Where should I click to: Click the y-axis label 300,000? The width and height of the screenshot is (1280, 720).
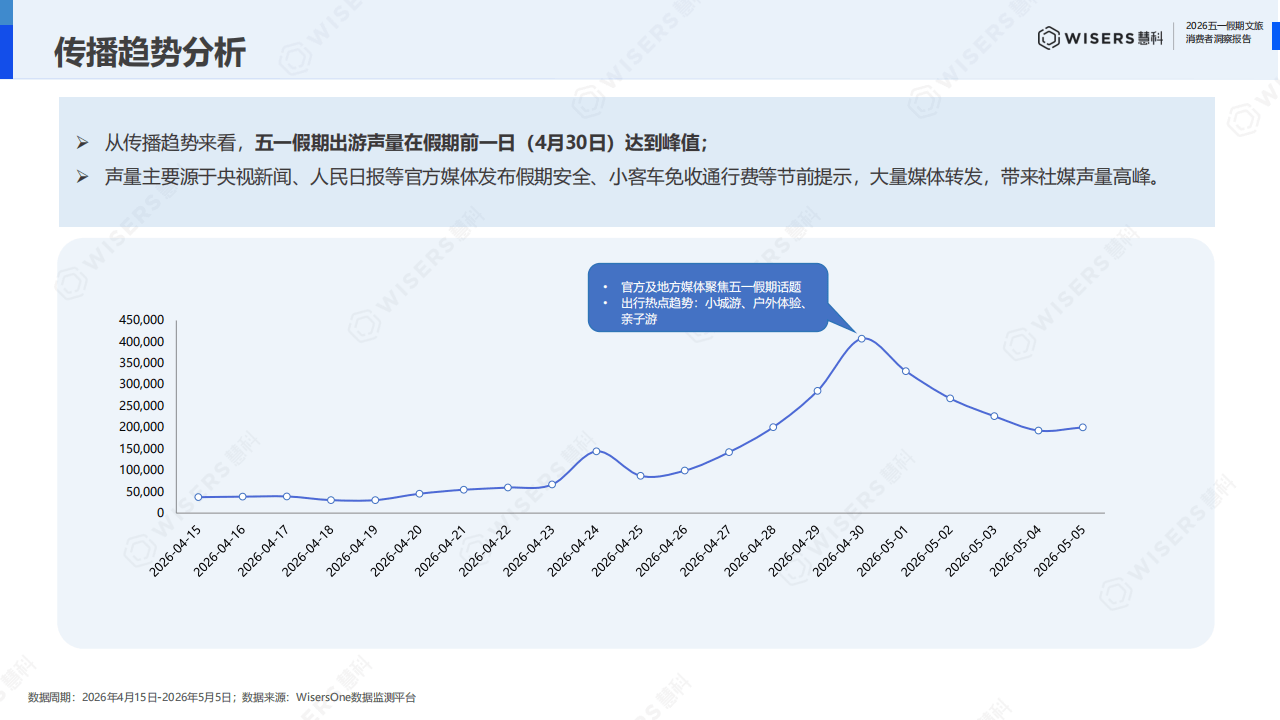pos(141,384)
